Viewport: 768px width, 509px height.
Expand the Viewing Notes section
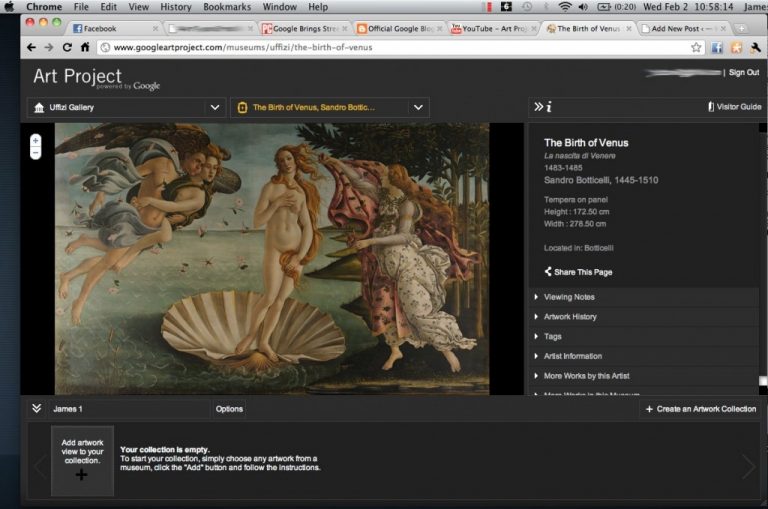(644, 297)
